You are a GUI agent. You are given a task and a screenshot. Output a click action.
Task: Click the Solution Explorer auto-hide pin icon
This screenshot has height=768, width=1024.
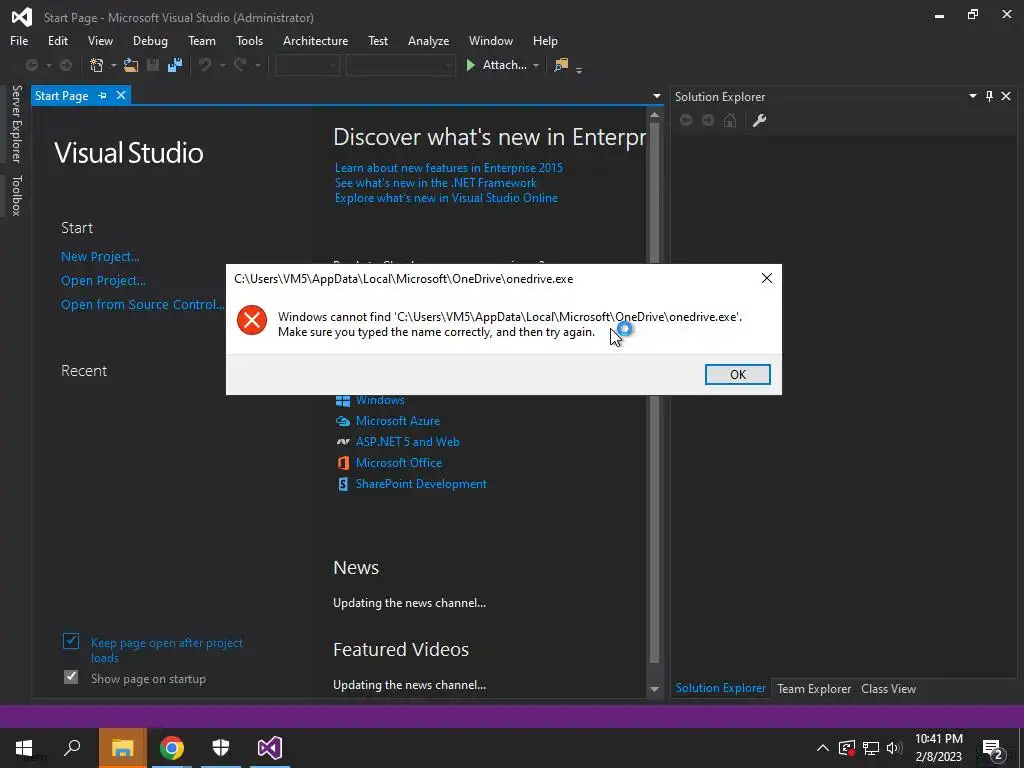pos(989,96)
